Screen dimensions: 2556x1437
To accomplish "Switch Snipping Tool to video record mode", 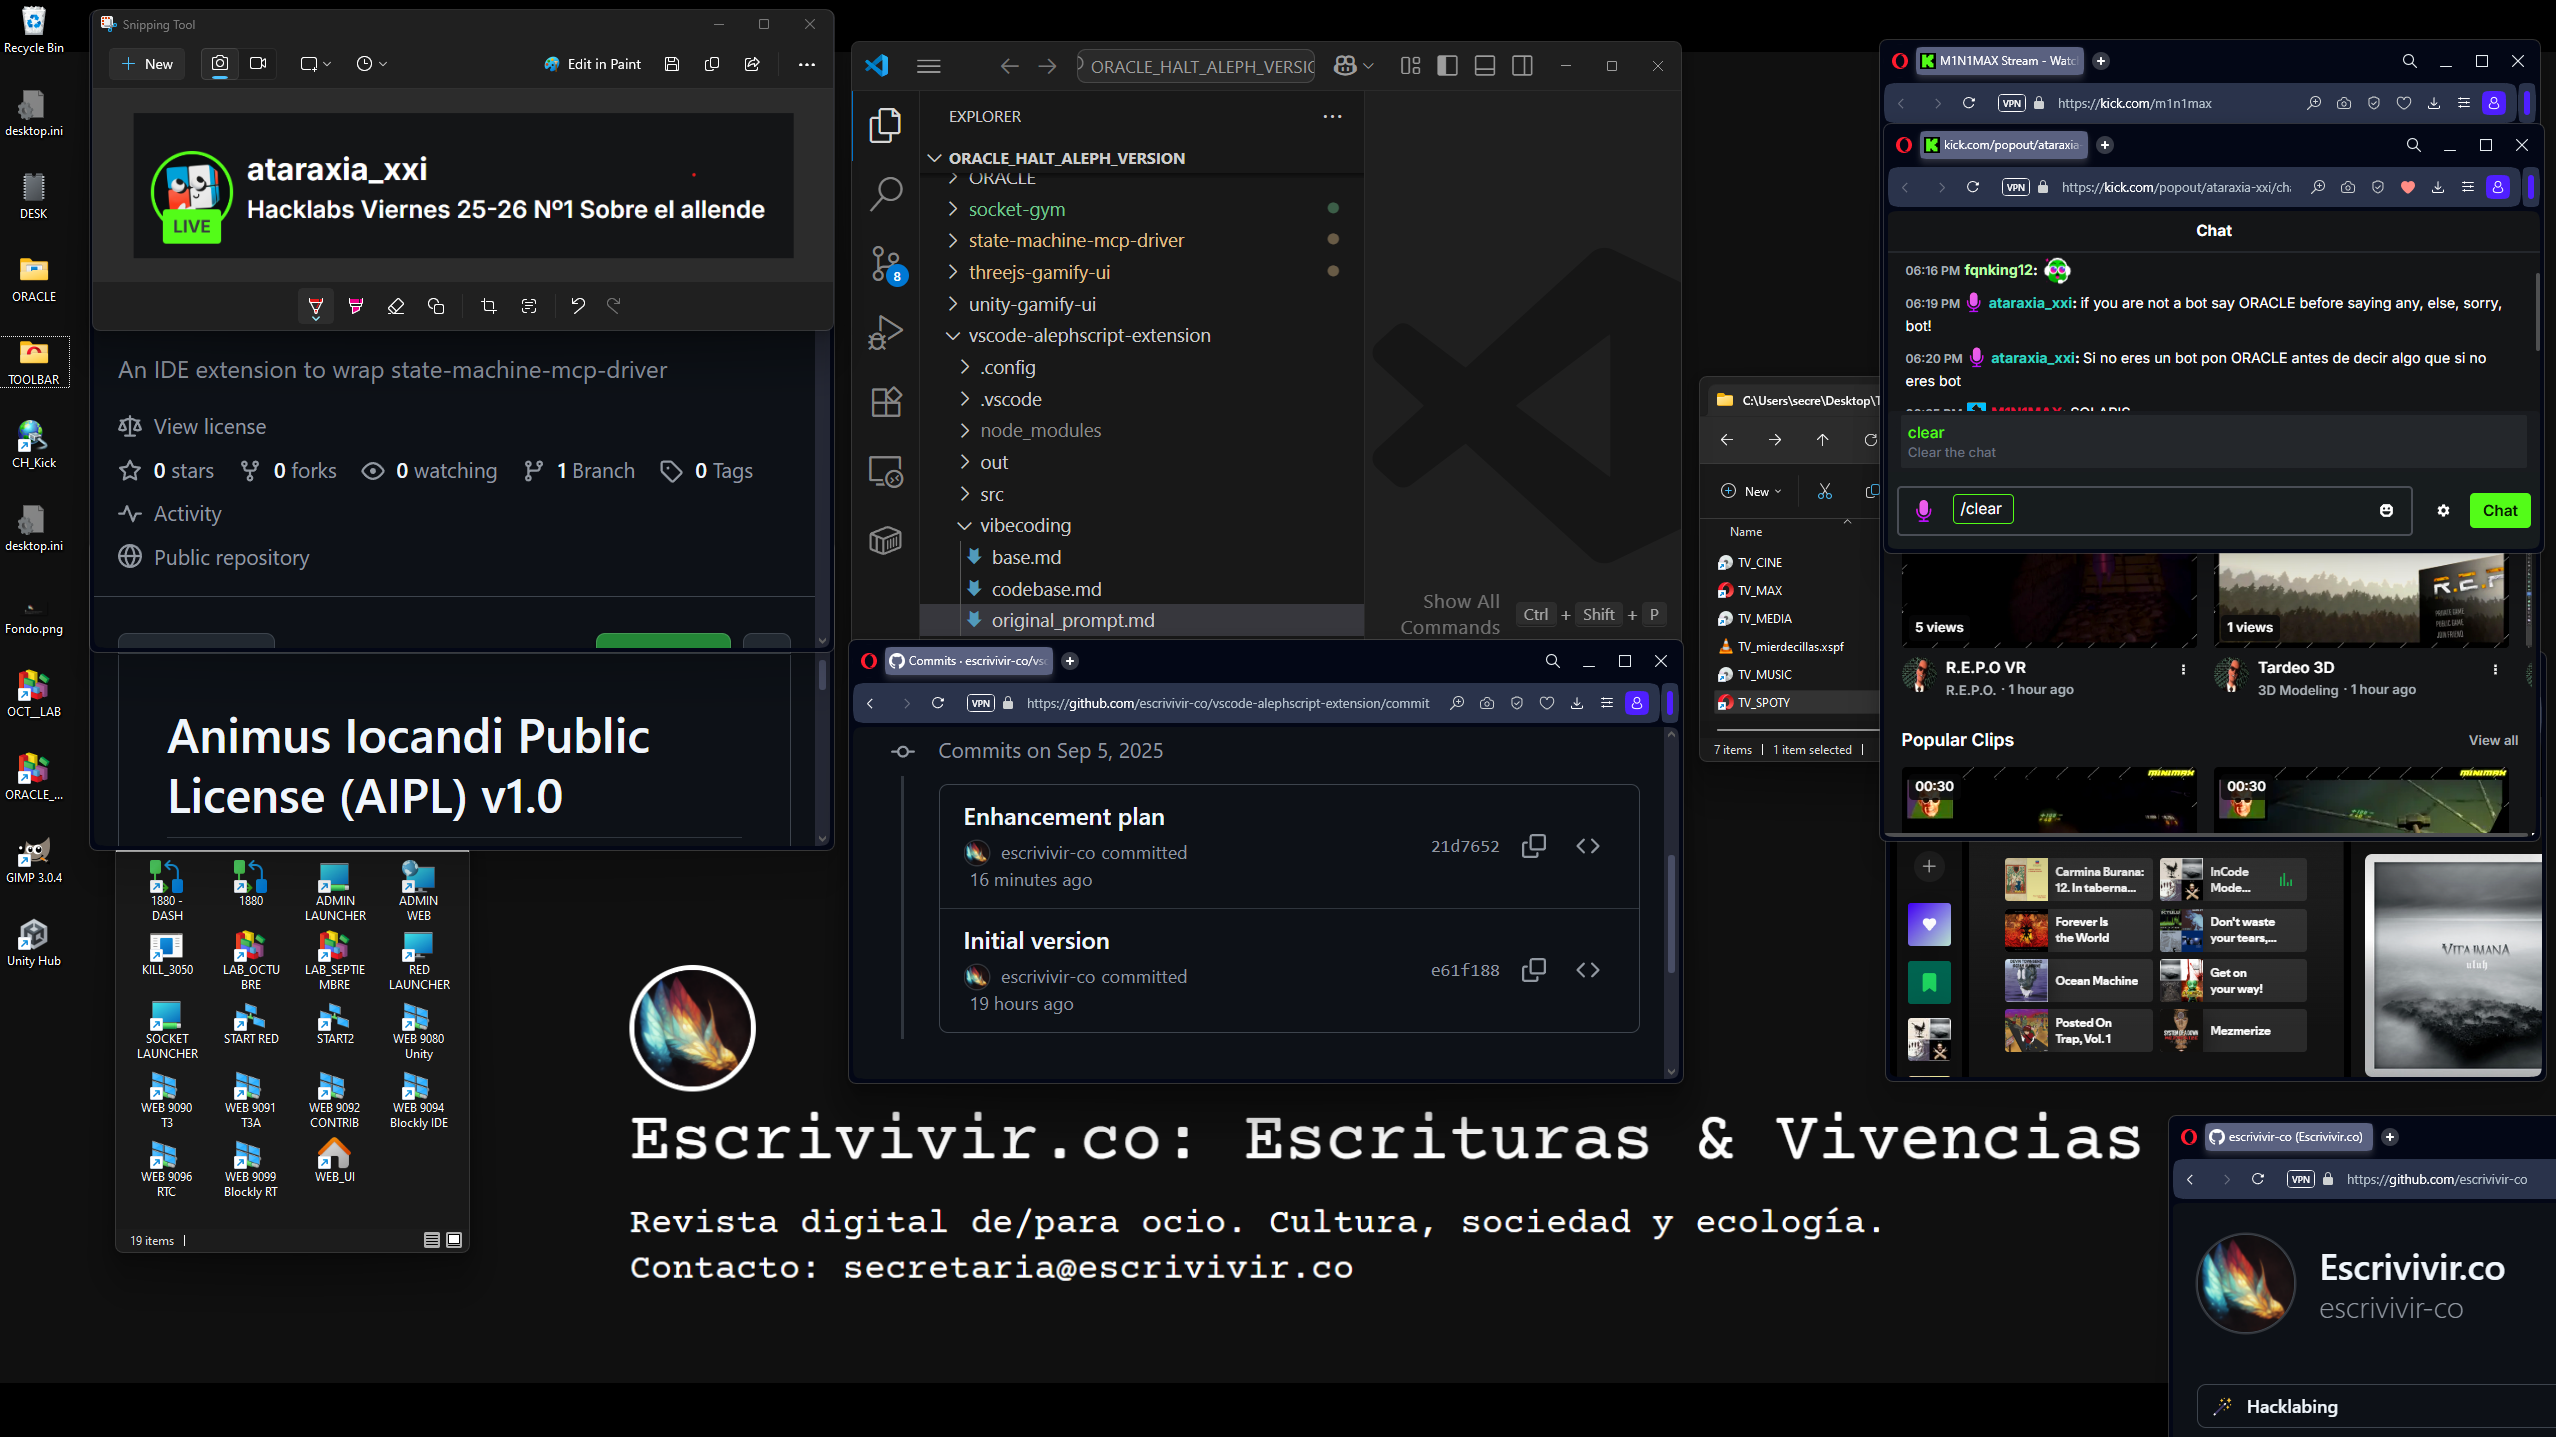I will 258,64.
